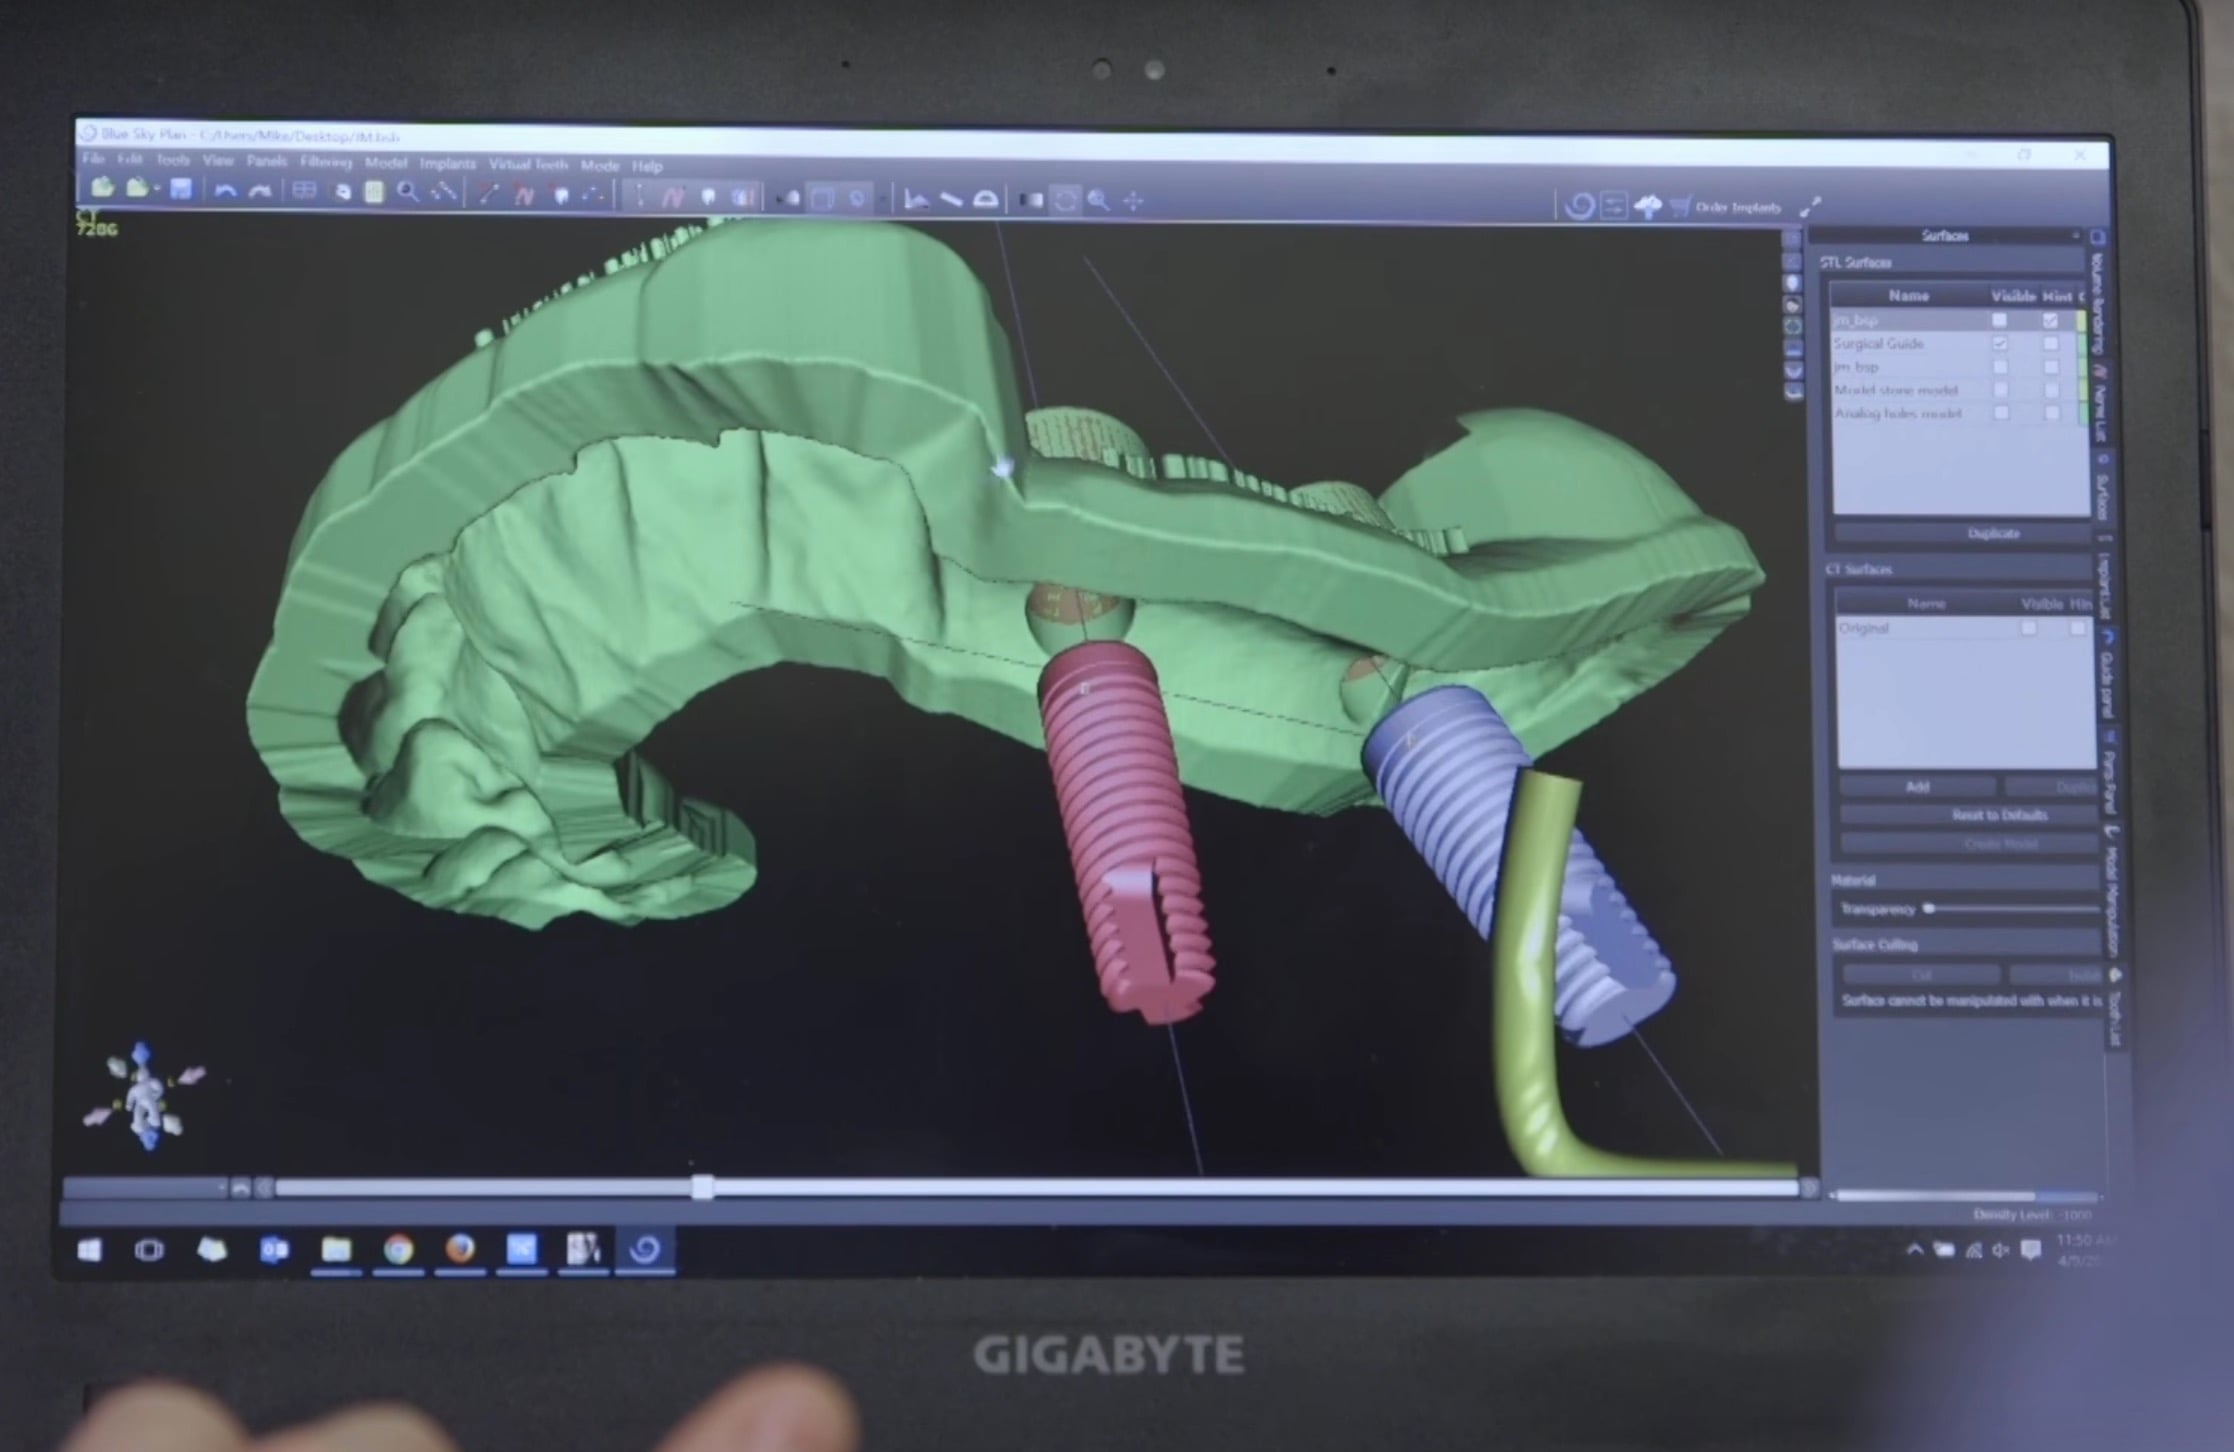Click the crosshair pan tool icon
This screenshot has width=2234, height=1452.
(1133, 201)
